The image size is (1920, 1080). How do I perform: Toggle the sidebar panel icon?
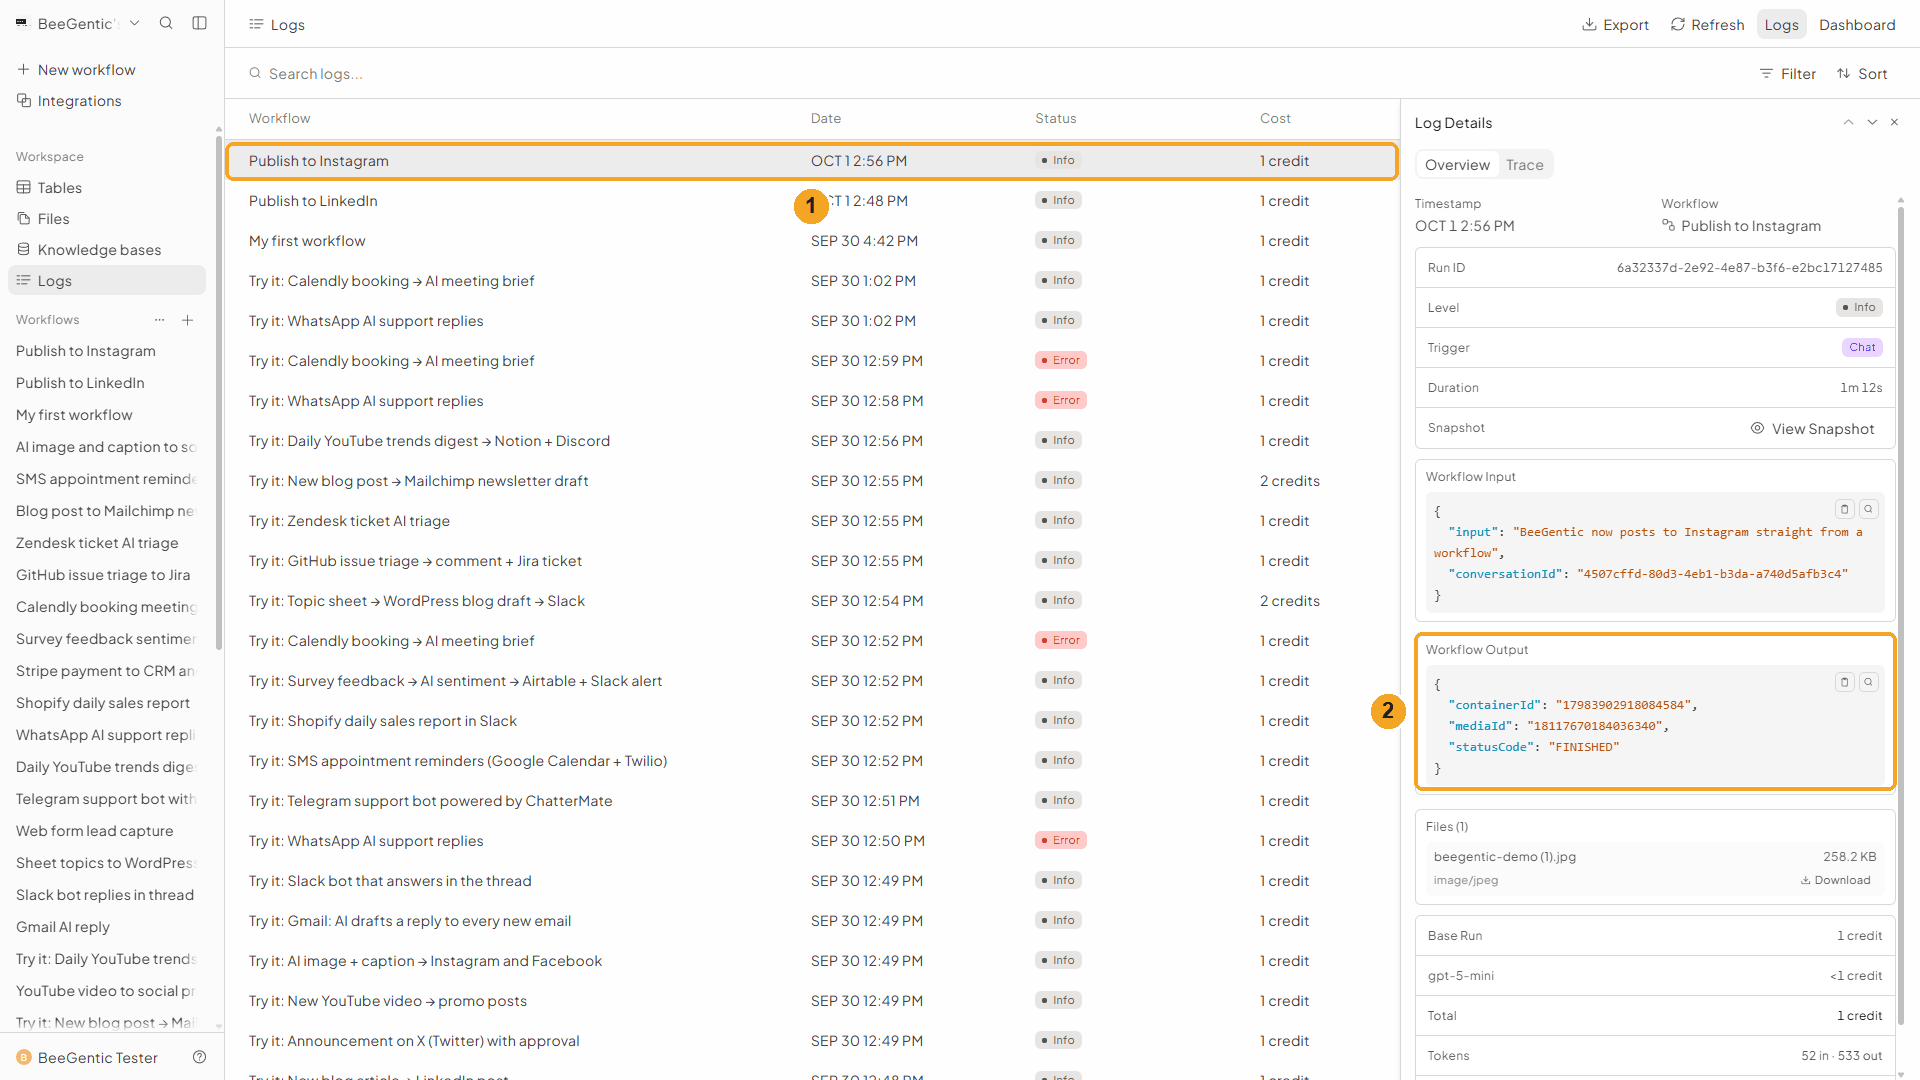click(200, 23)
